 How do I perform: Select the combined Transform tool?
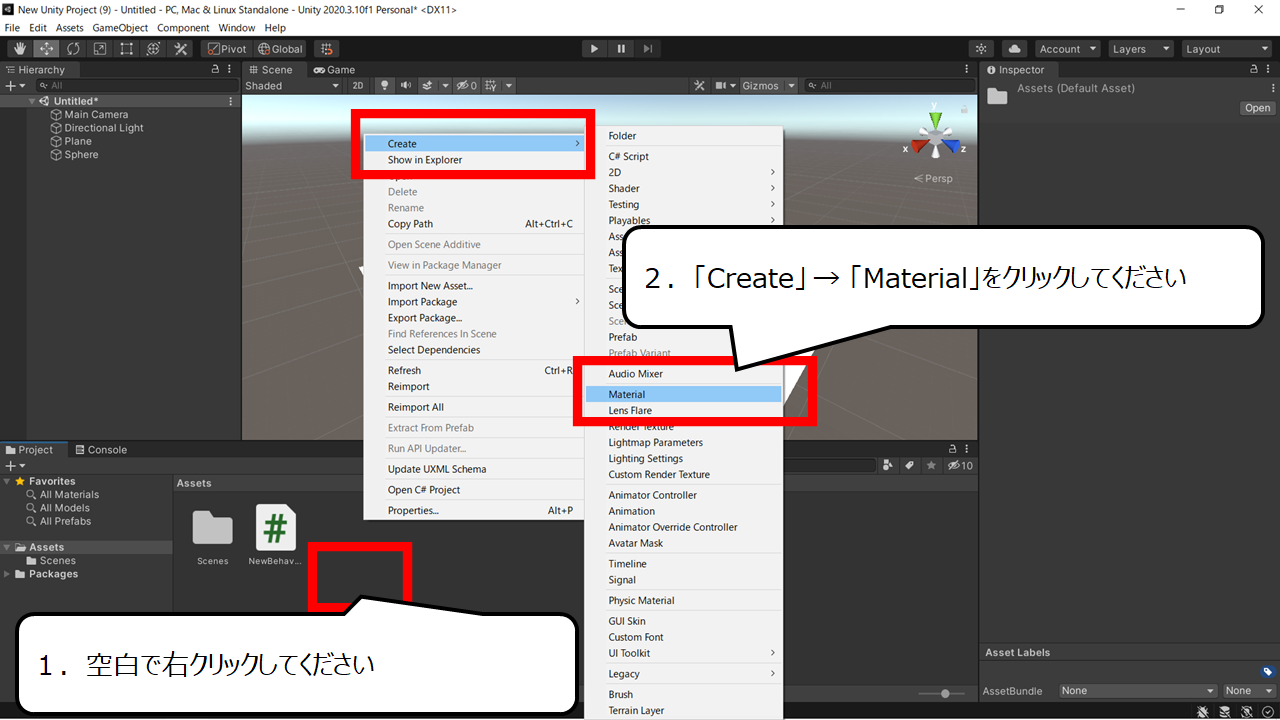click(154, 49)
